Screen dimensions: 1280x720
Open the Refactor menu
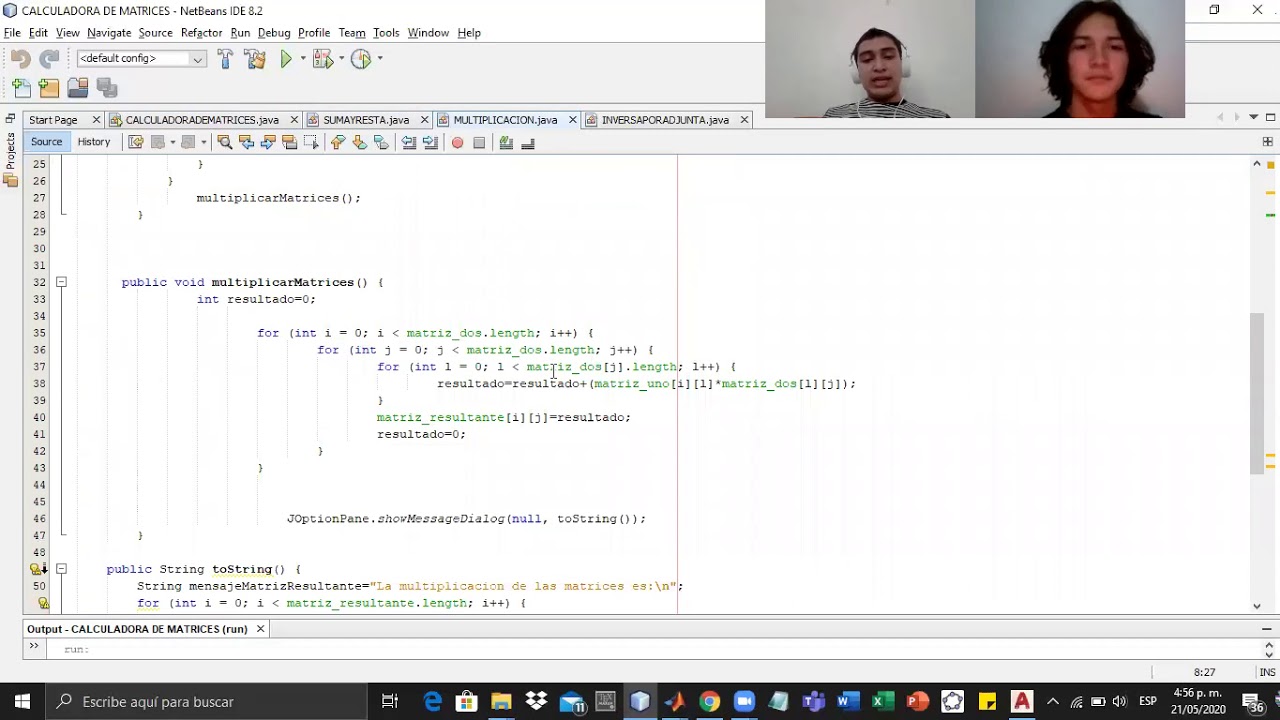click(x=201, y=33)
